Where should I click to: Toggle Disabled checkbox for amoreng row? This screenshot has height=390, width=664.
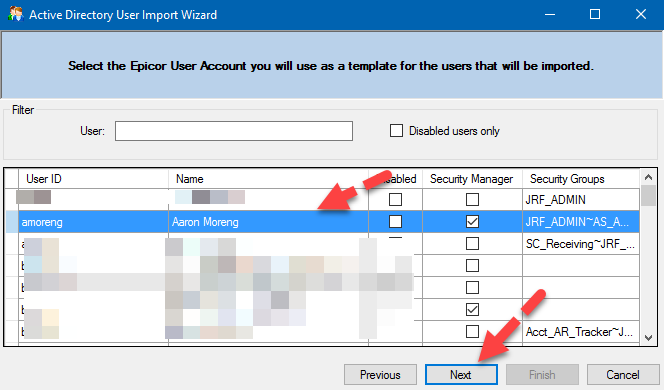(396, 221)
